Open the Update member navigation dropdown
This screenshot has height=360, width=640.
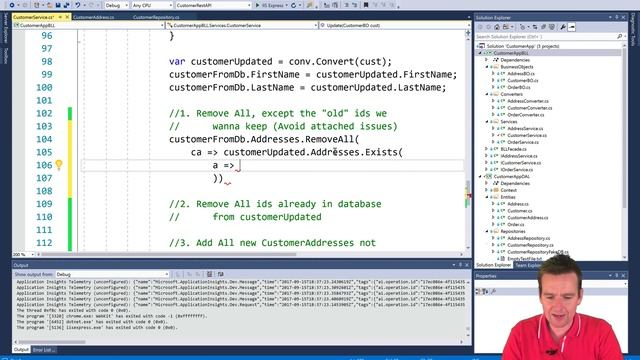coord(394,25)
